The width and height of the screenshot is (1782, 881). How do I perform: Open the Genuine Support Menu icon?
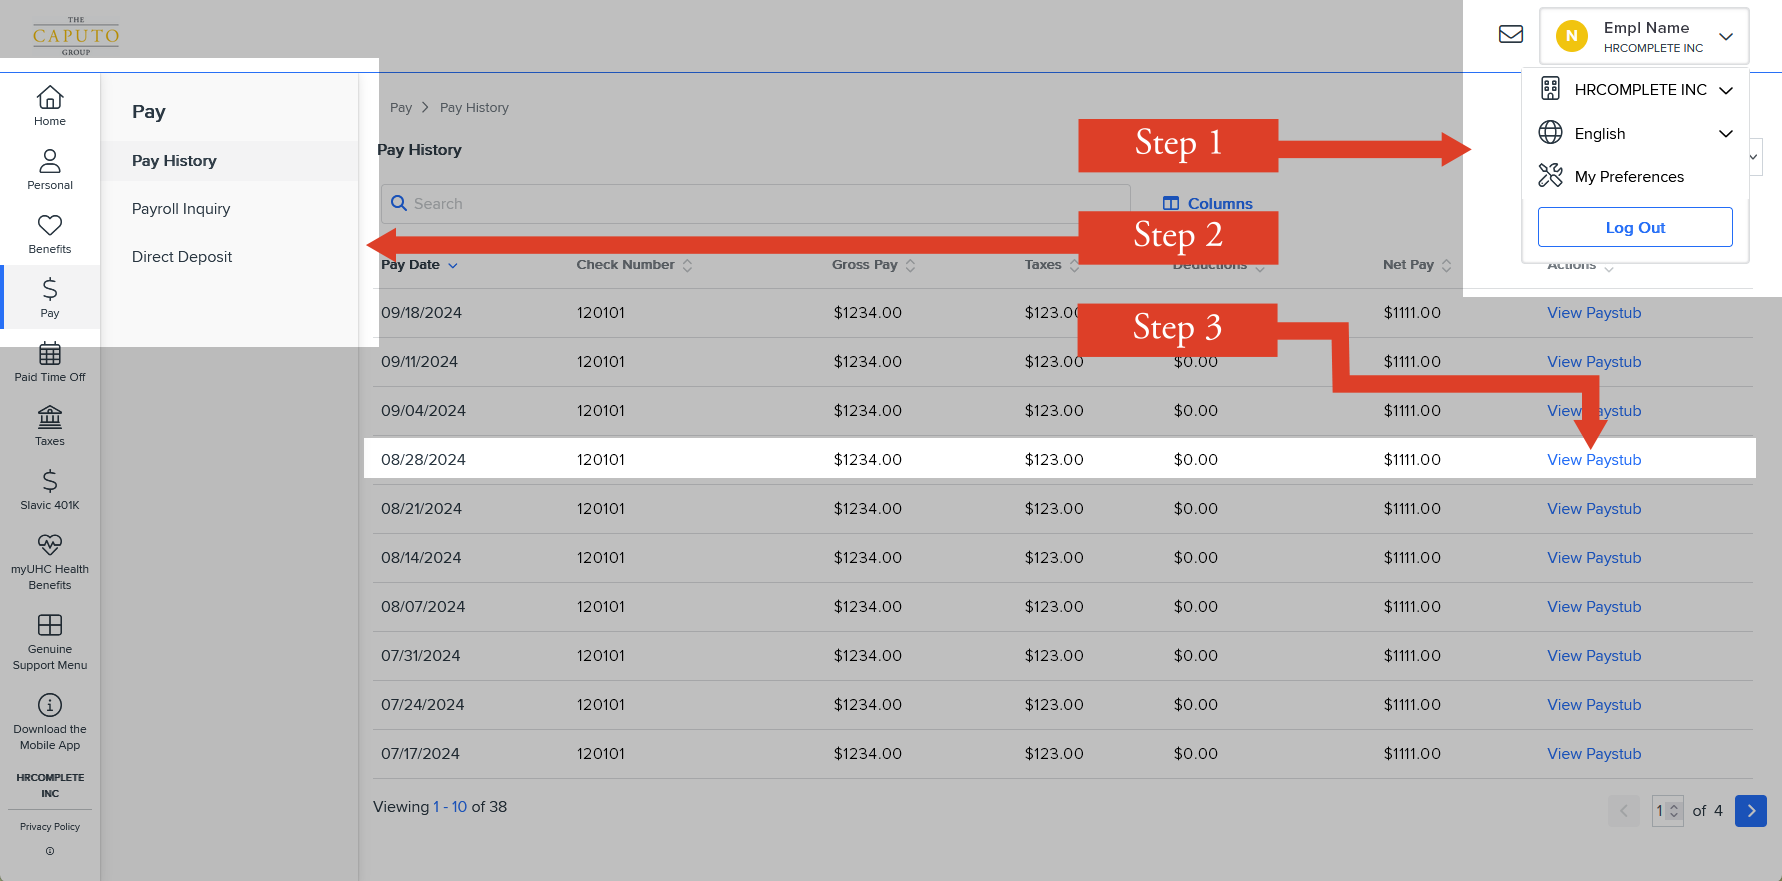[x=50, y=625]
